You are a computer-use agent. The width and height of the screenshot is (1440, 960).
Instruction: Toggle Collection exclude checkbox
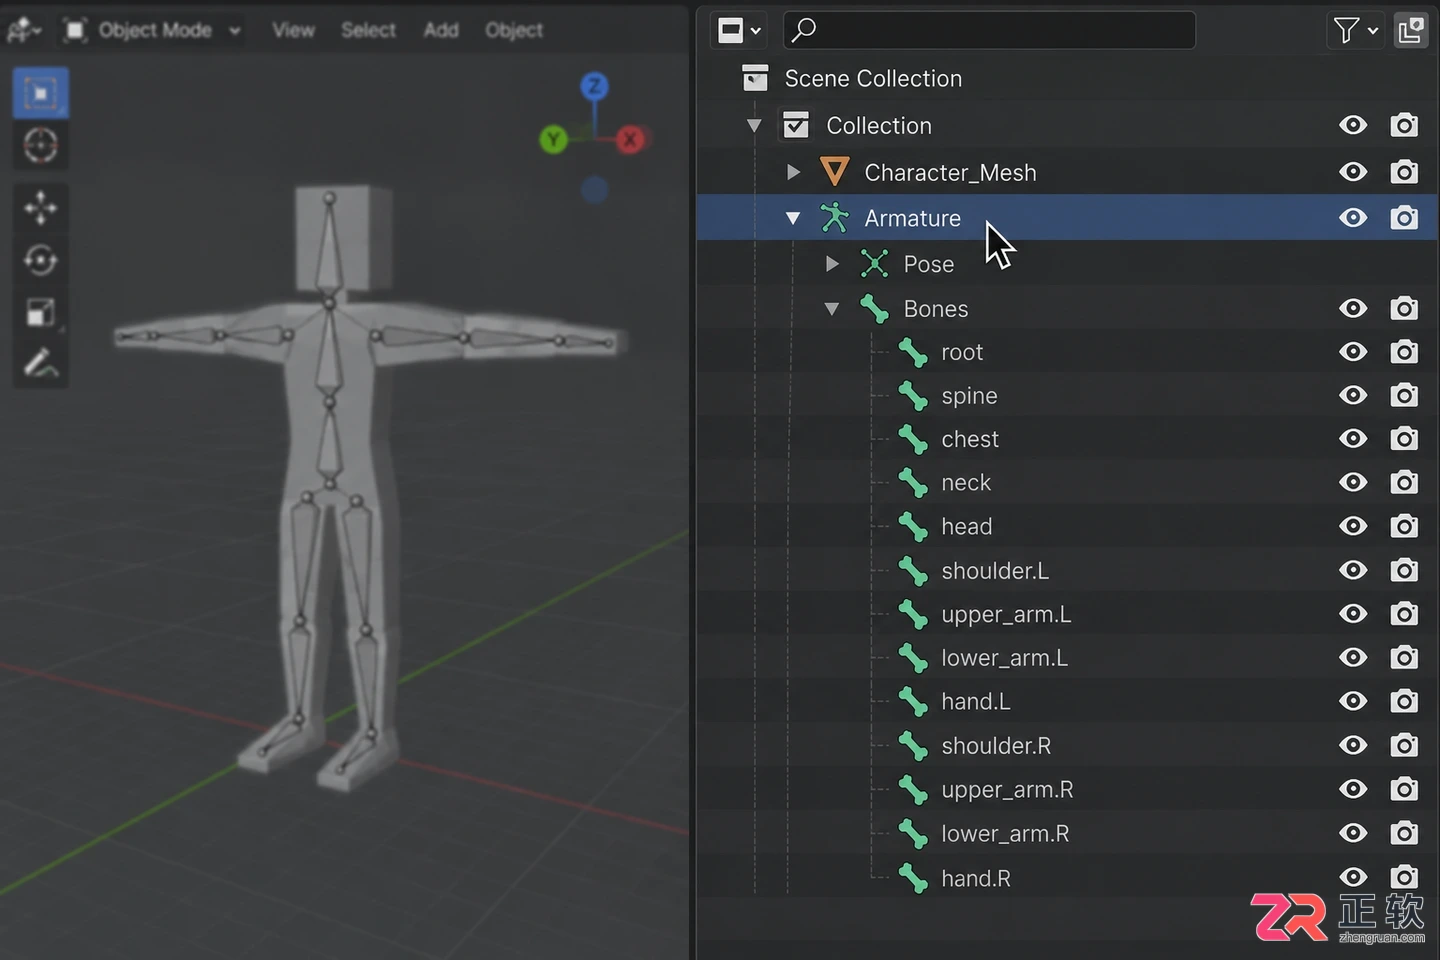coord(796,125)
